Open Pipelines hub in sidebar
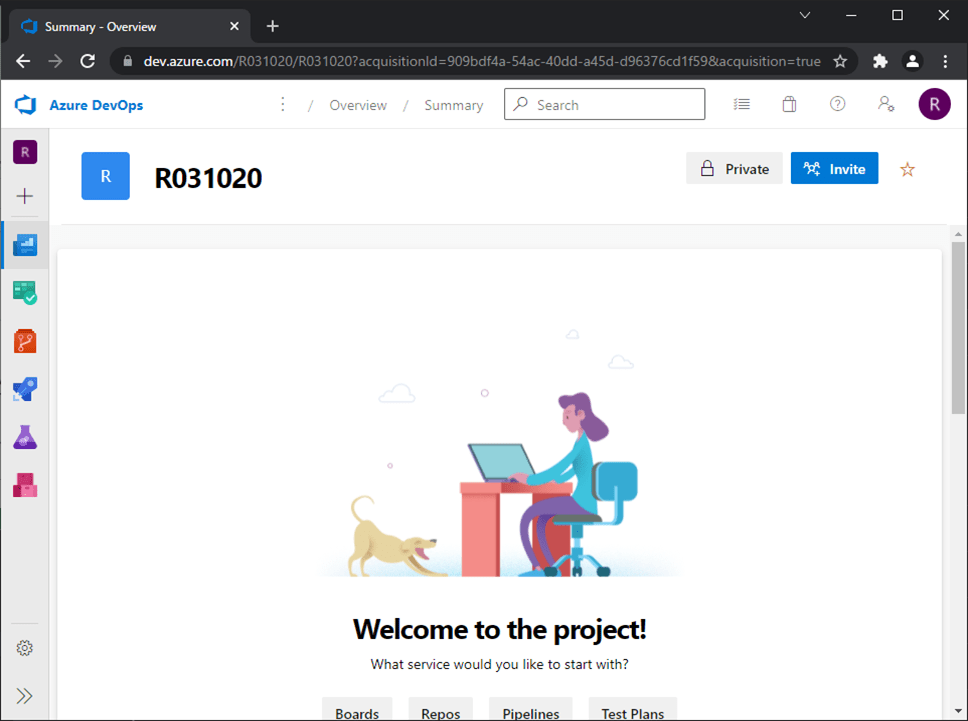The width and height of the screenshot is (968, 721). pyautogui.click(x=25, y=389)
